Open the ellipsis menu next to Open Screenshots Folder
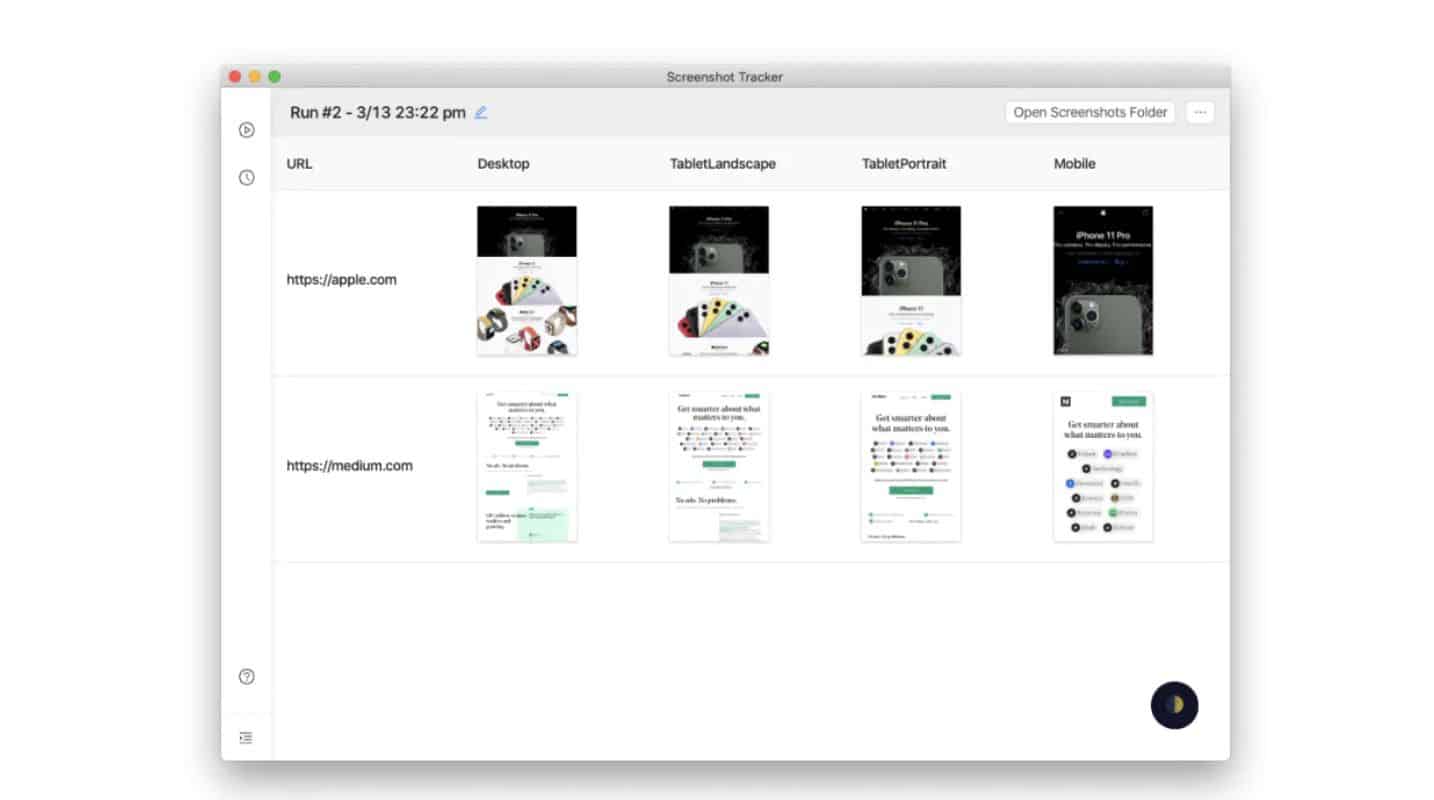1434x800 pixels. pyautogui.click(x=1199, y=112)
